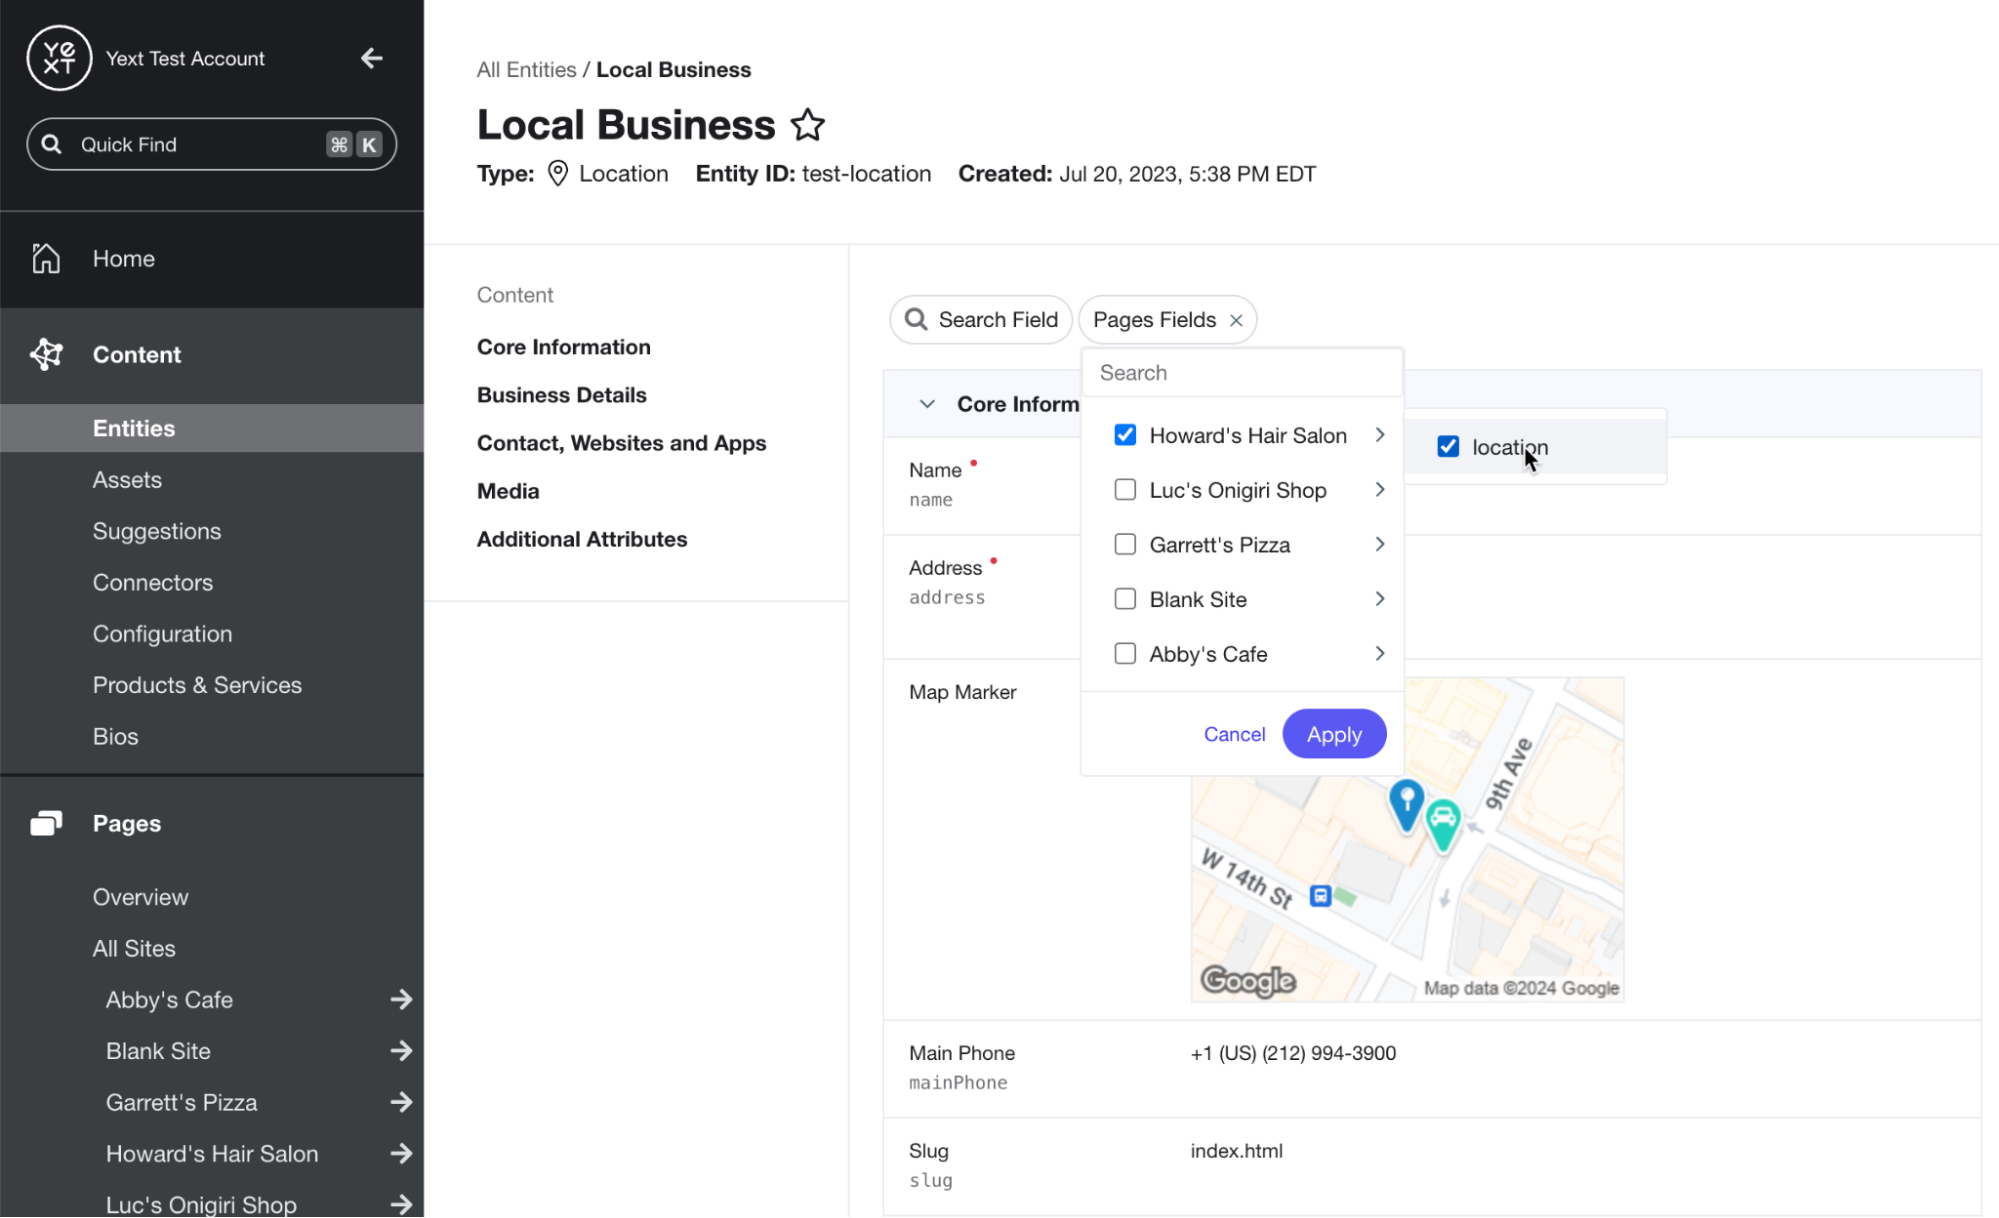Open Suggestions in the sidebar

[x=157, y=531]
